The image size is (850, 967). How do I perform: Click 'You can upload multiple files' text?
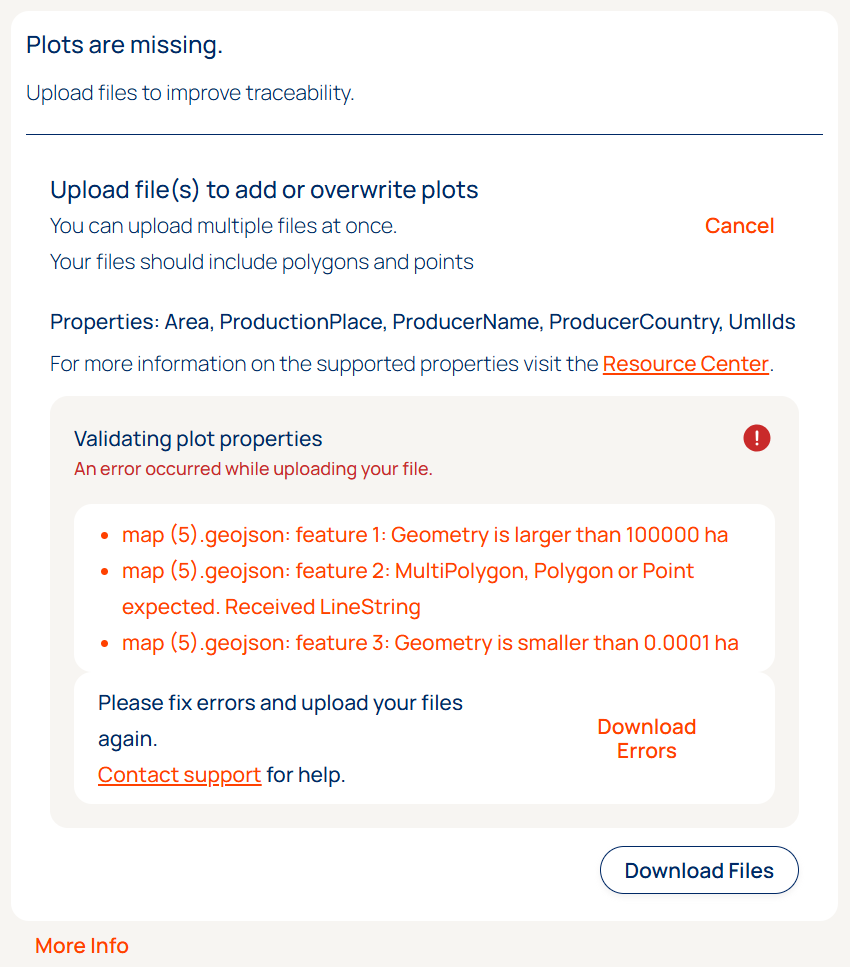[224, 226]
